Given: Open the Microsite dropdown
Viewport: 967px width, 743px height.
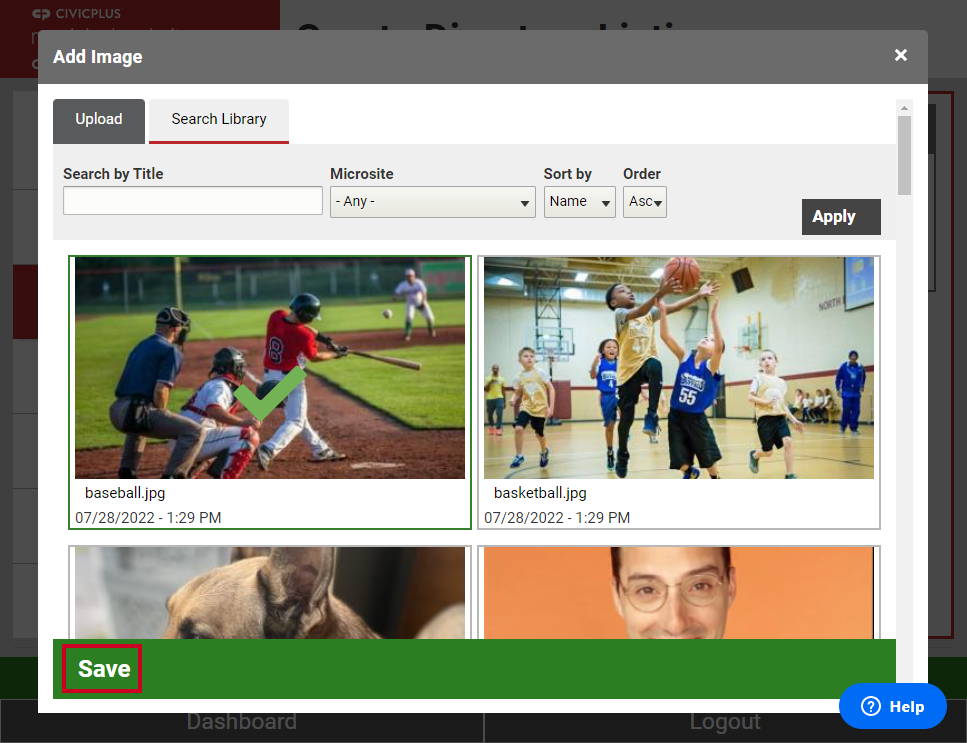Looking at the screenshot, I should 432,202.
